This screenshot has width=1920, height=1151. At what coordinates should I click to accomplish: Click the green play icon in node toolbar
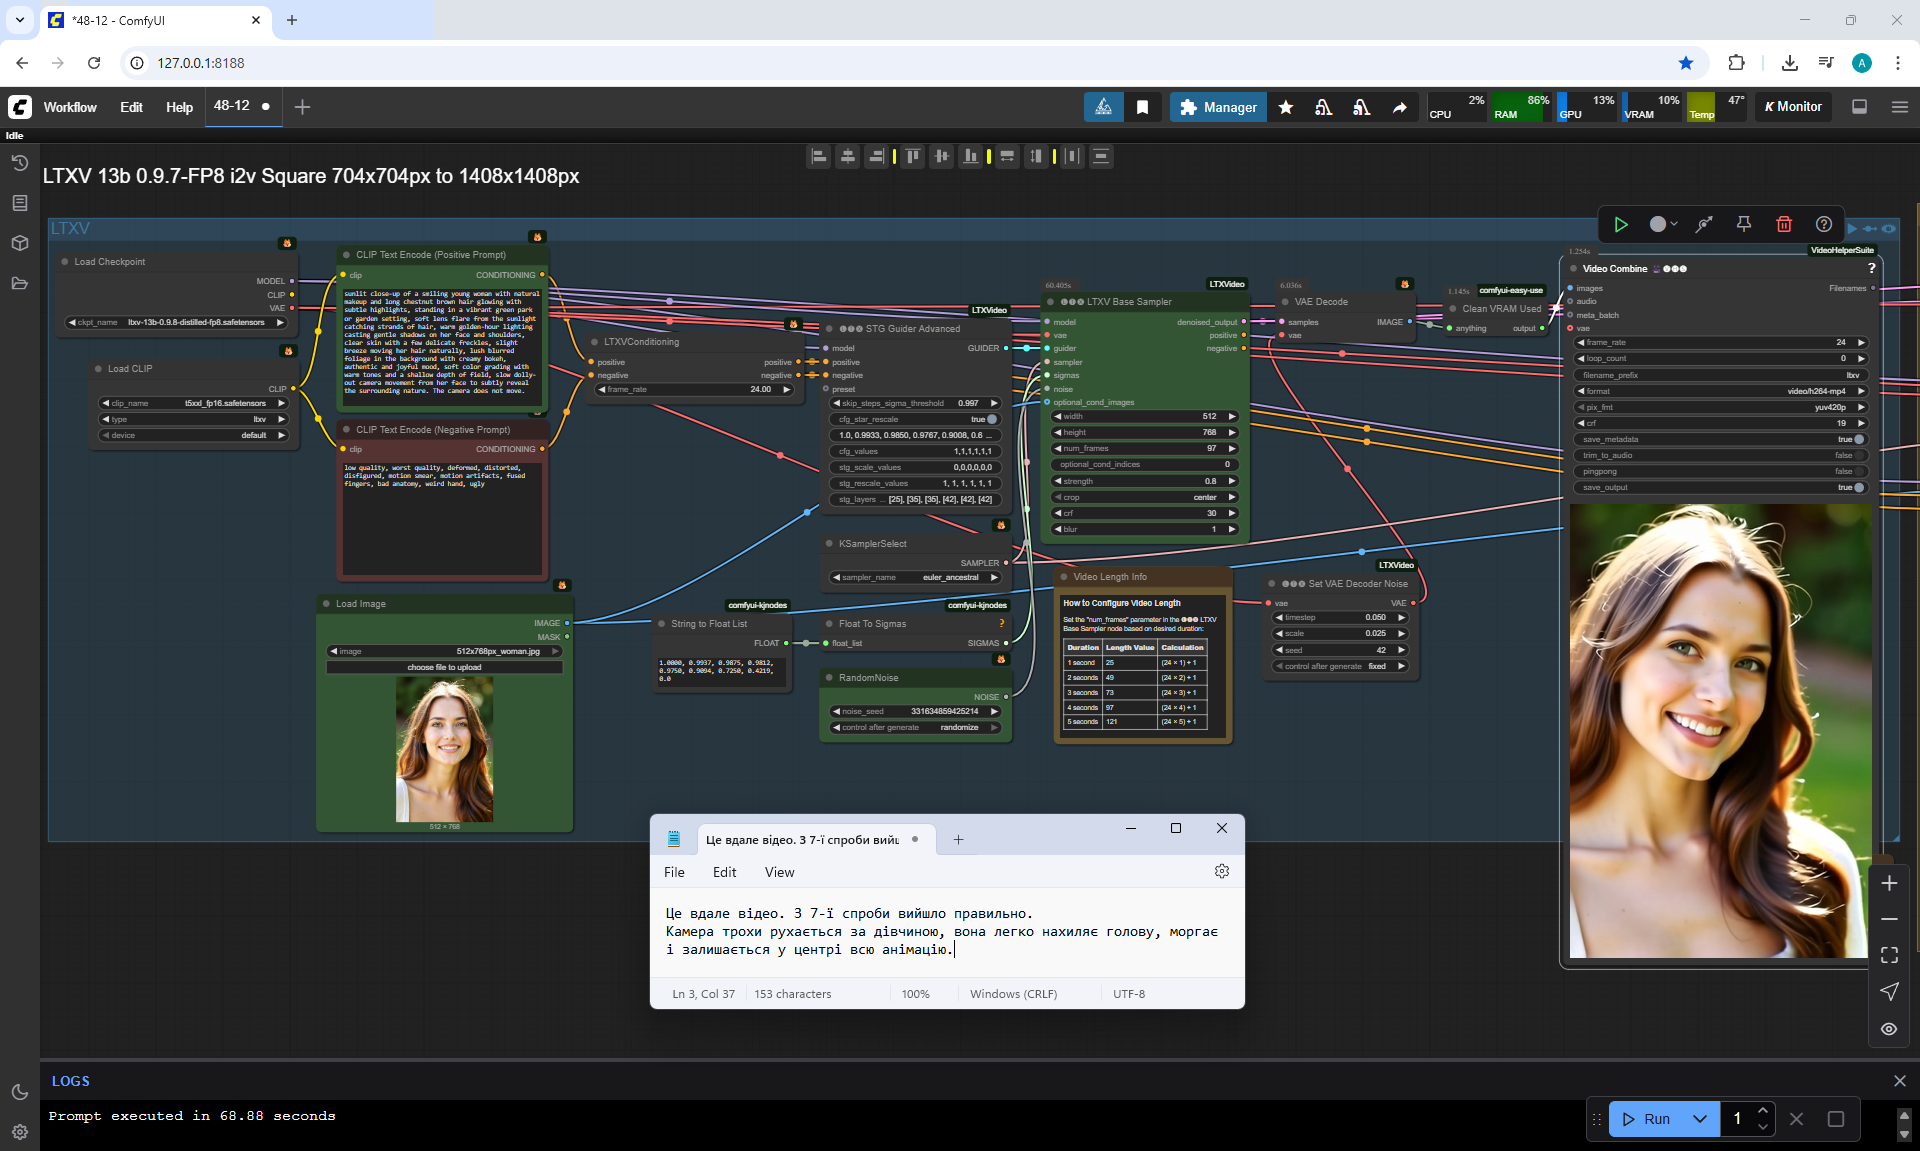pos(1621,225)
